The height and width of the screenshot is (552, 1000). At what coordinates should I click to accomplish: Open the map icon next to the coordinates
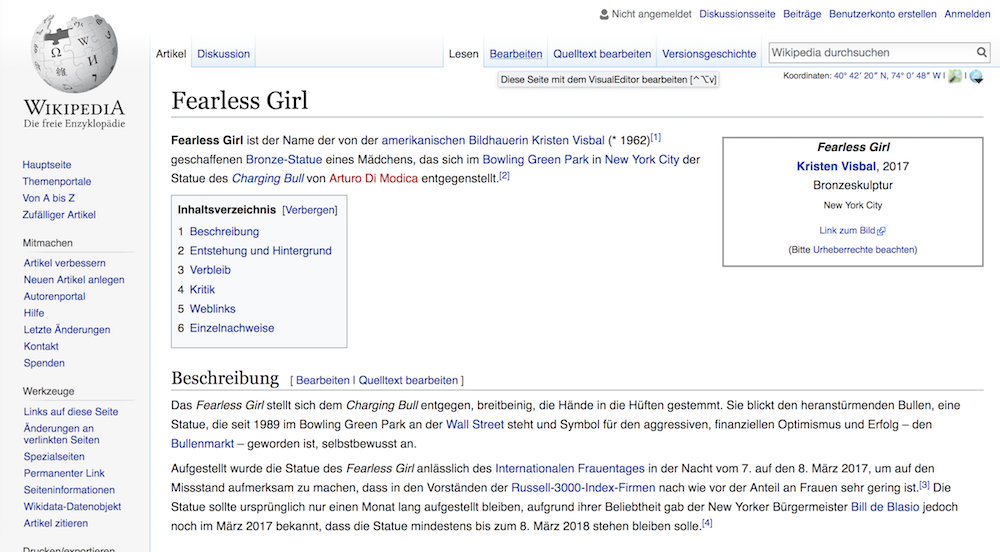click(x=955, y=76)
